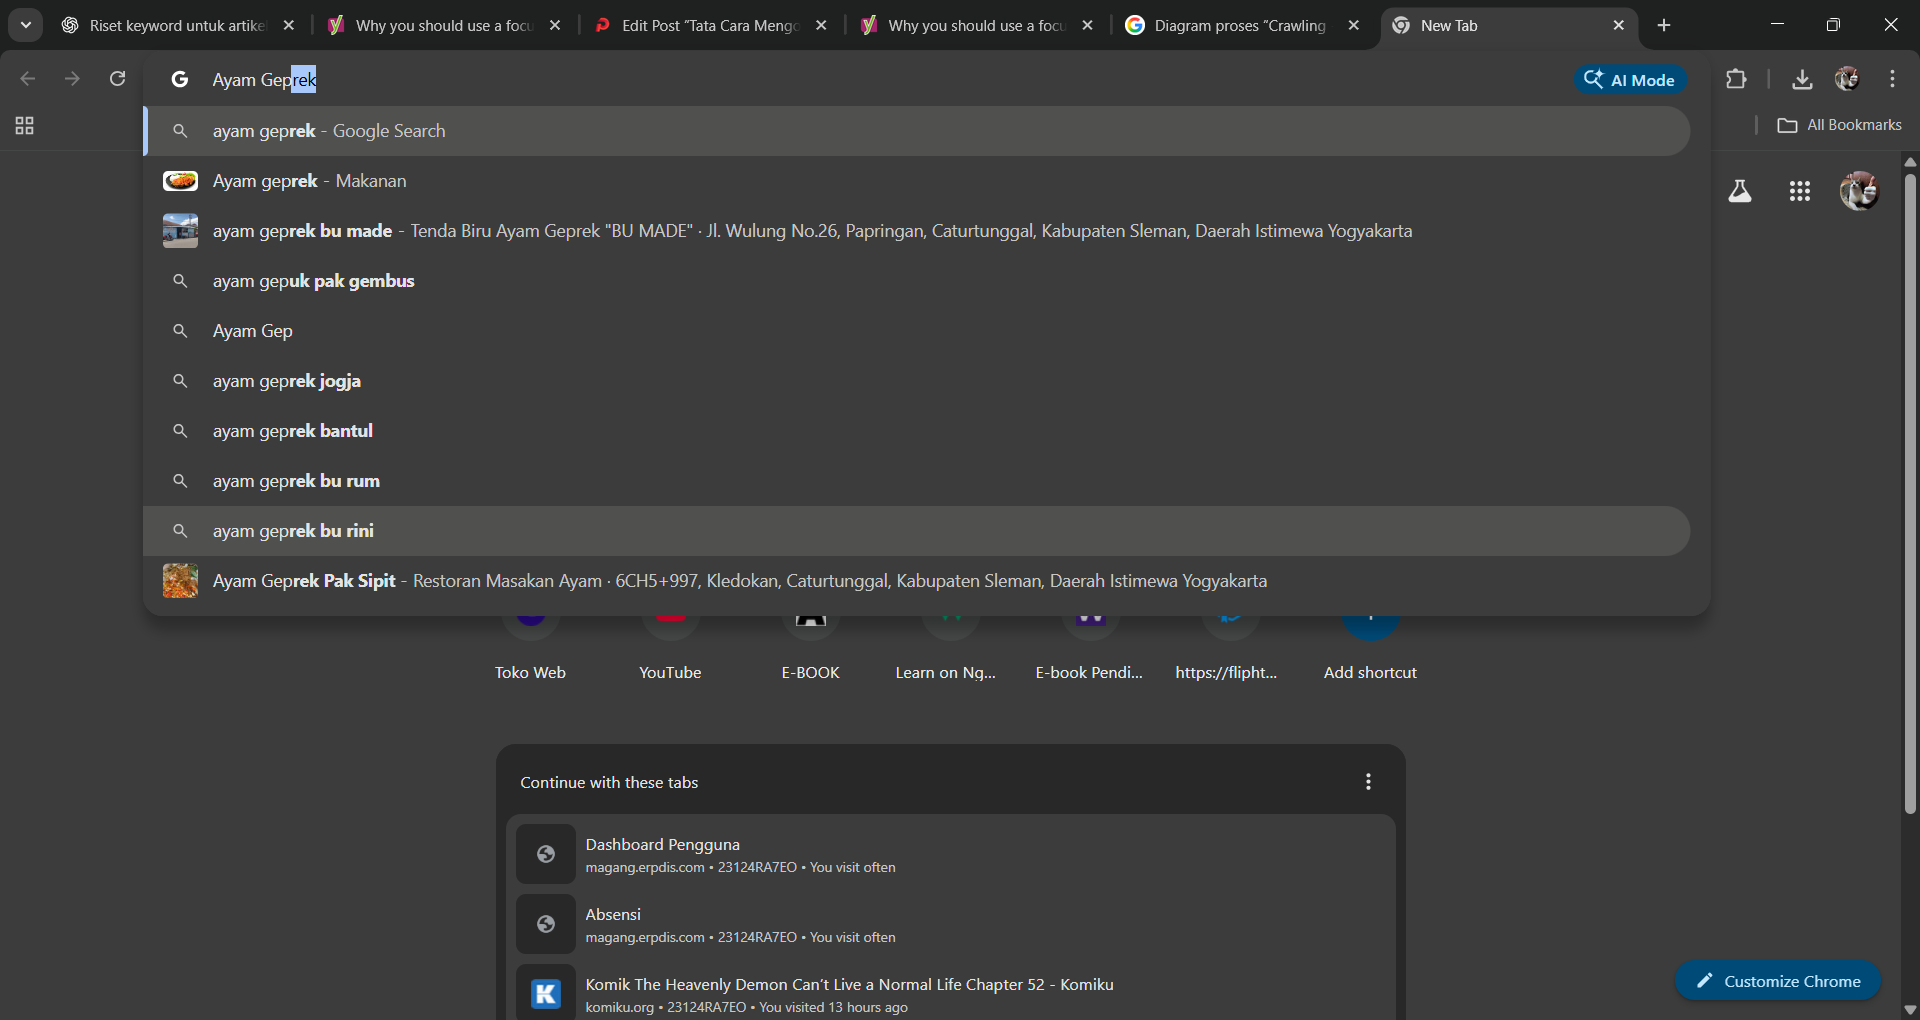Open the tab groups grid icon
Viewport: 1920px width, 1020px height.
tap(25, 126)
